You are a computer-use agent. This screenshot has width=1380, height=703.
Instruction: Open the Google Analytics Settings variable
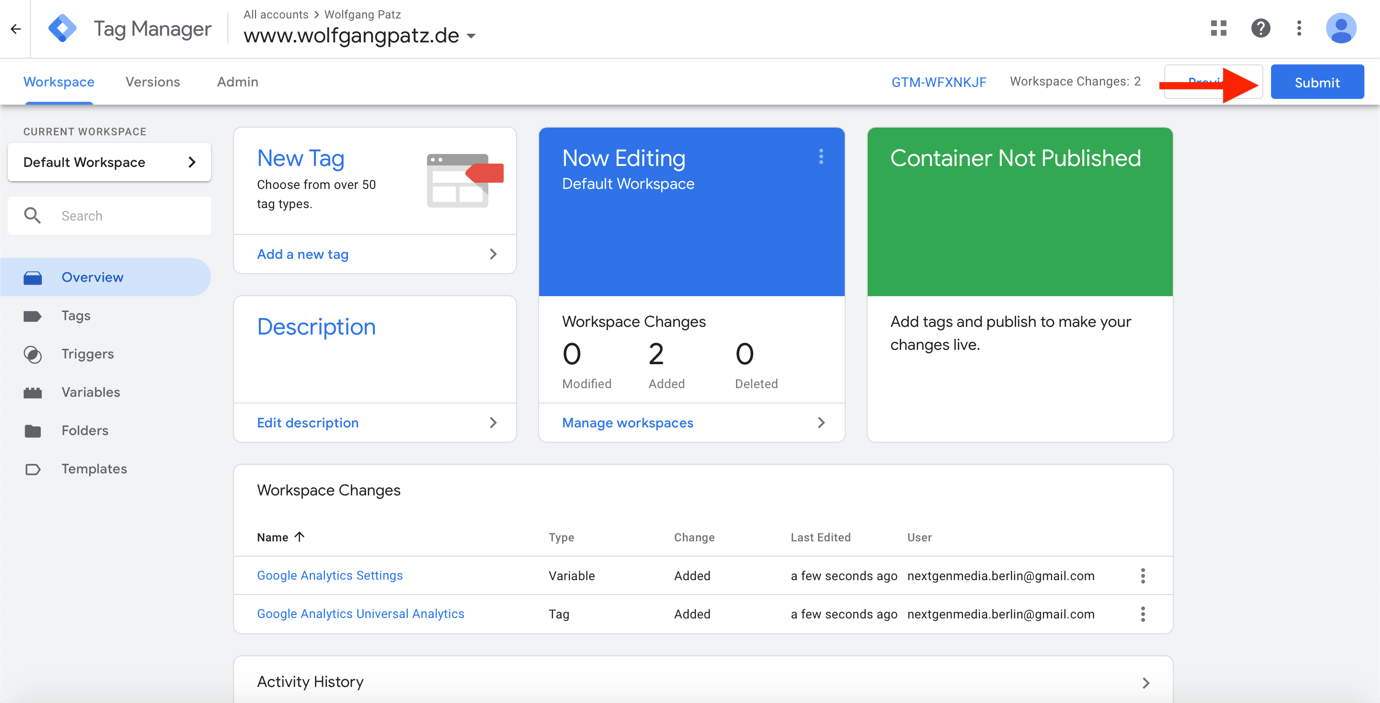pos(330,576)
